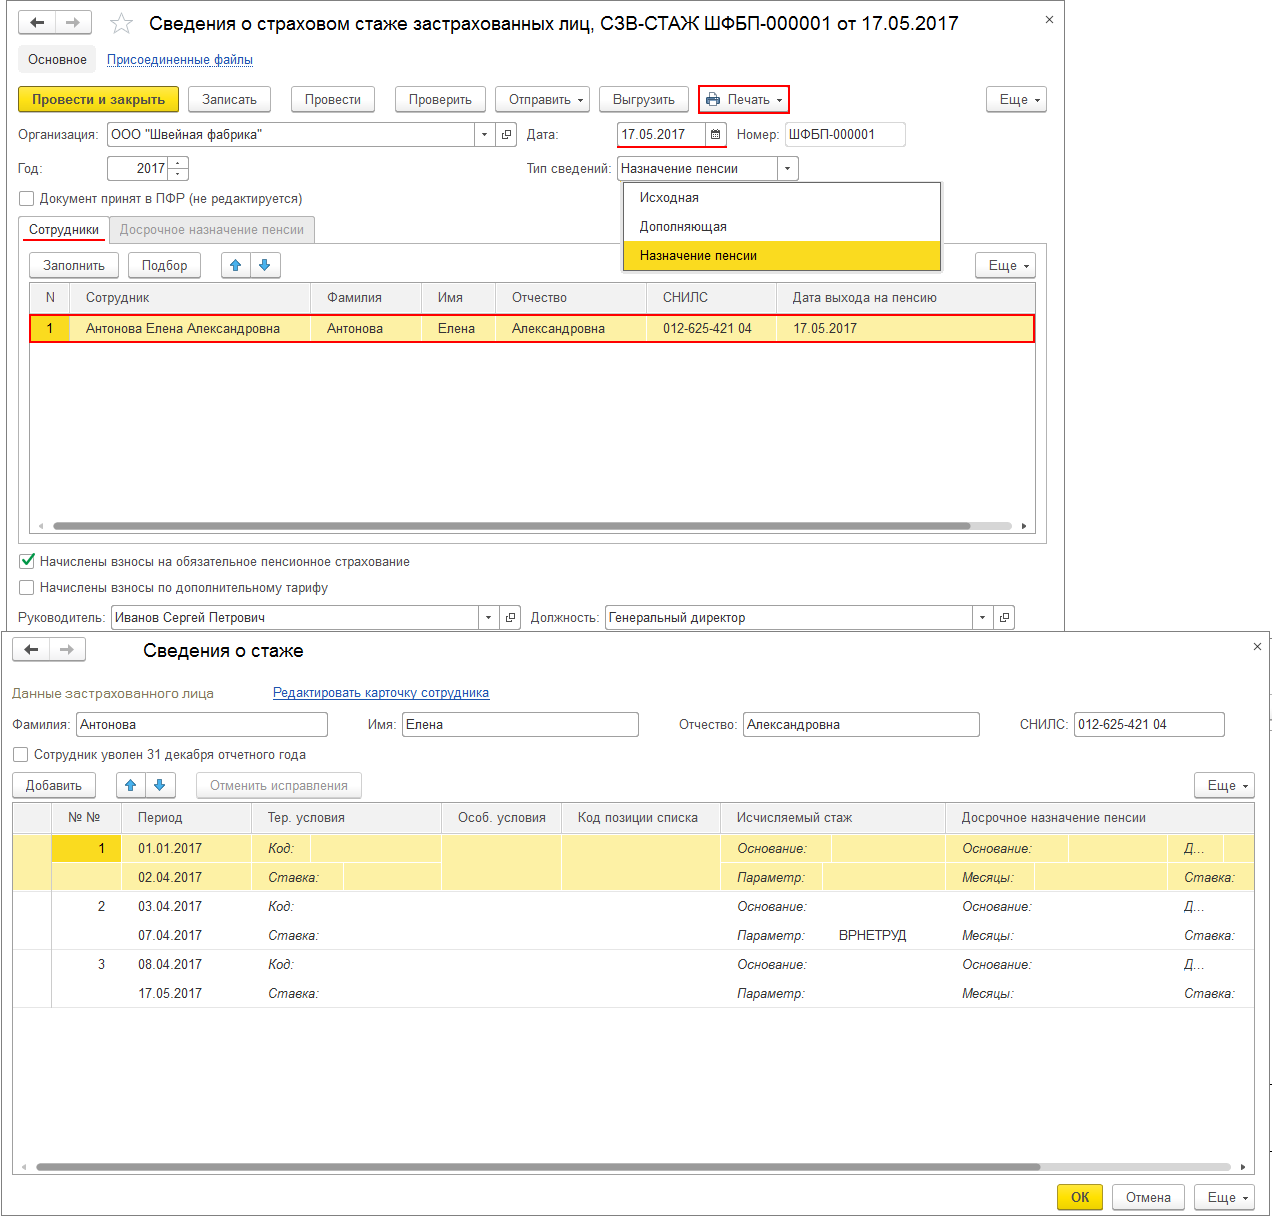Expand the Должность dropdown list
The width and height of the screenshot is (1272, 1216).
pyautogui.click(x=982, y=618)
